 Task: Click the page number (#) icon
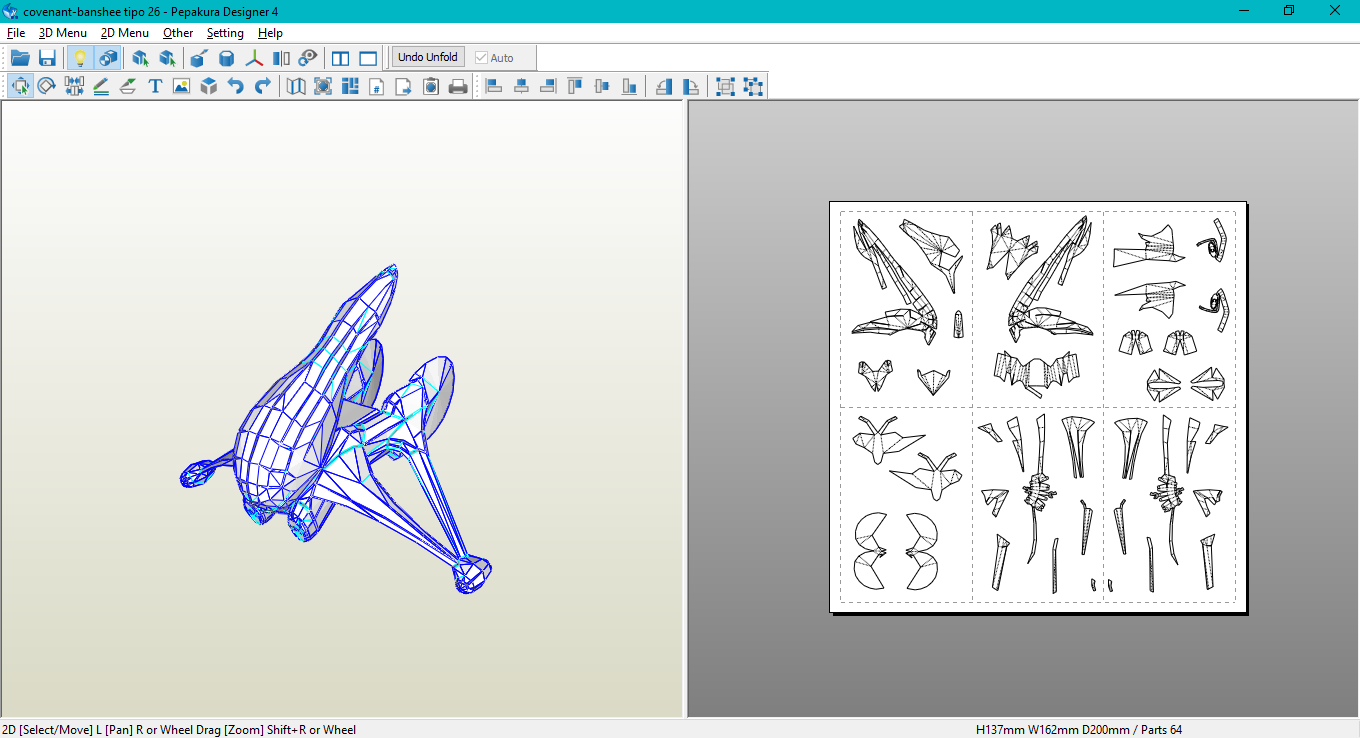point(377,86)
